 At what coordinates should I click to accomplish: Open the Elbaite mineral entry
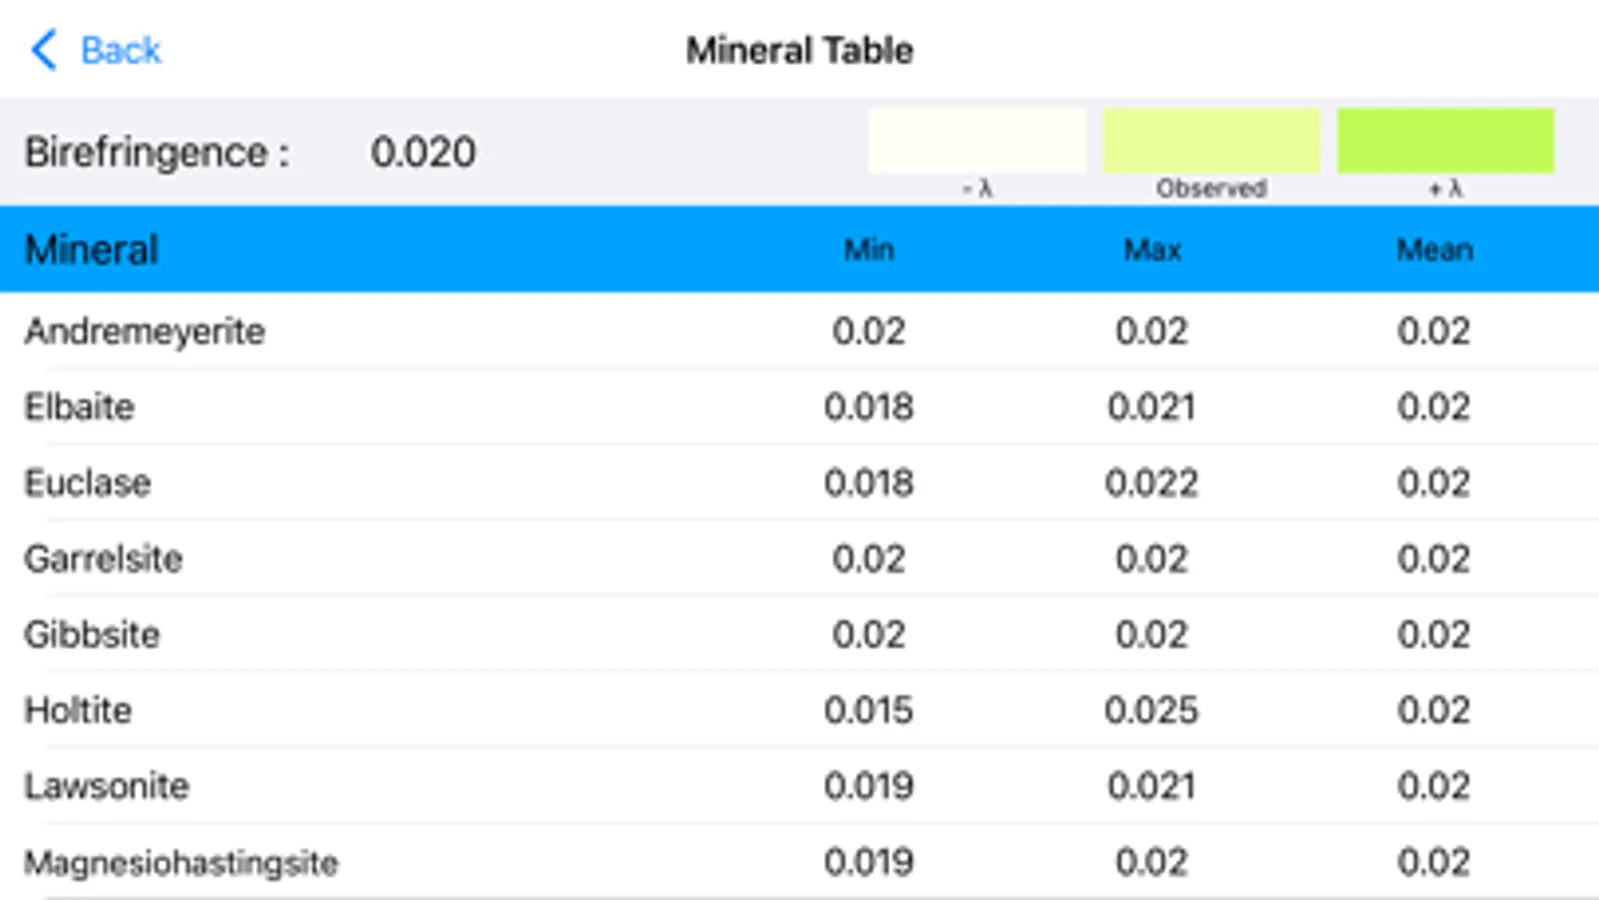(x=80, y=407)
